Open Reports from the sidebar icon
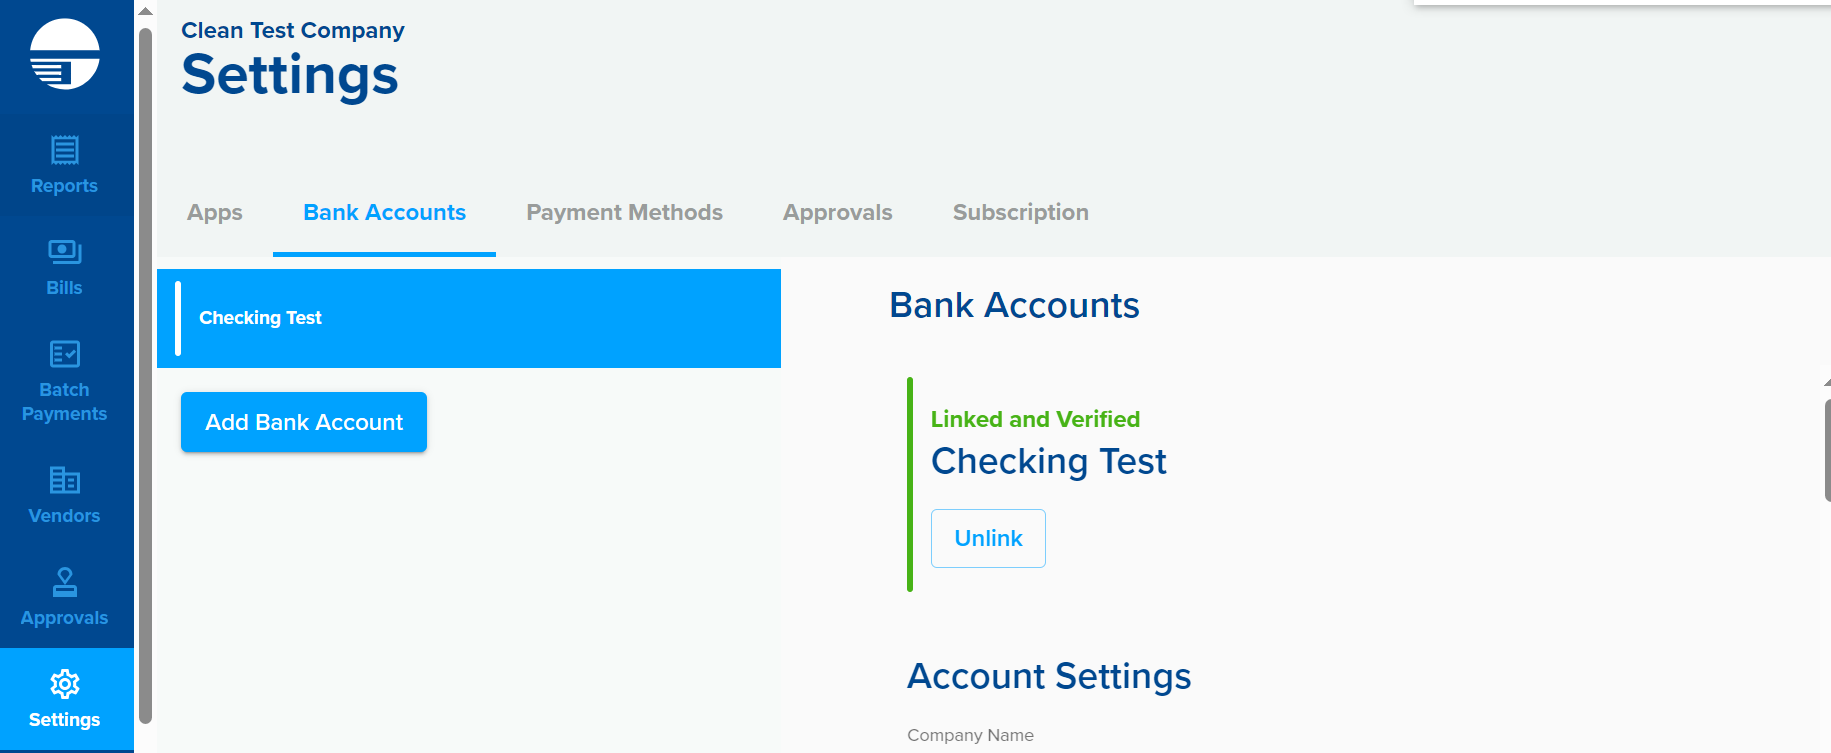This screenshot has width=1831, height=753. (65, 150)
